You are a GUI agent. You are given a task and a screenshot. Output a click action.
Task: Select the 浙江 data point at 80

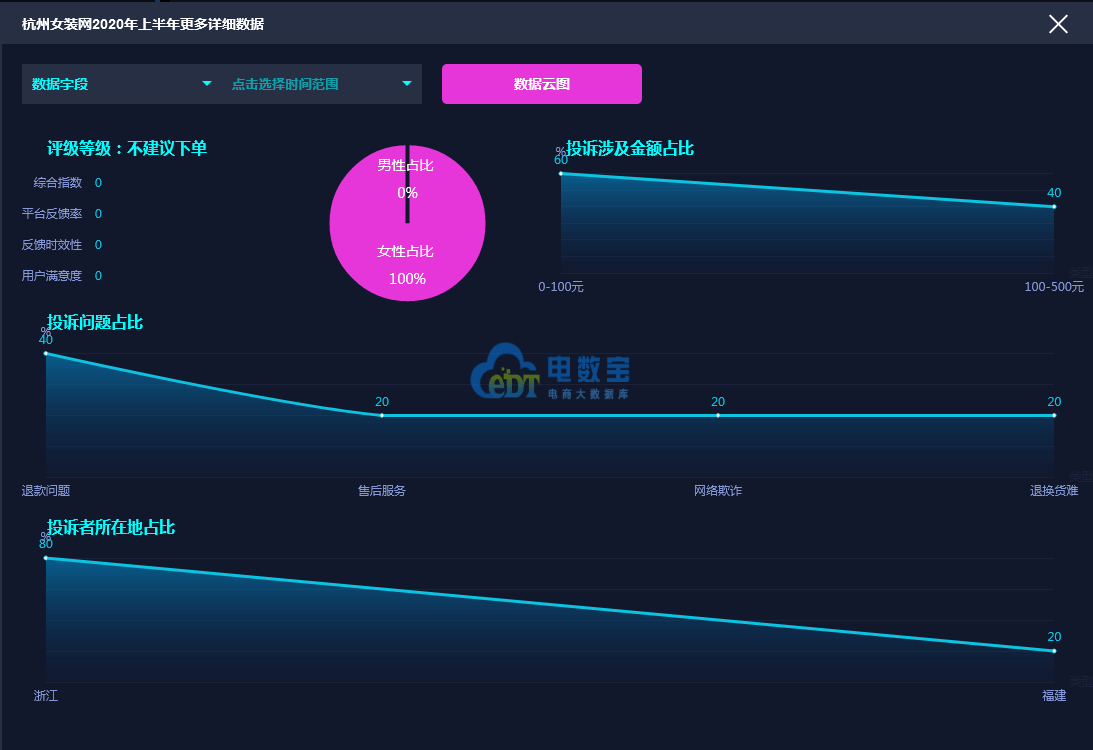point(46,558)
